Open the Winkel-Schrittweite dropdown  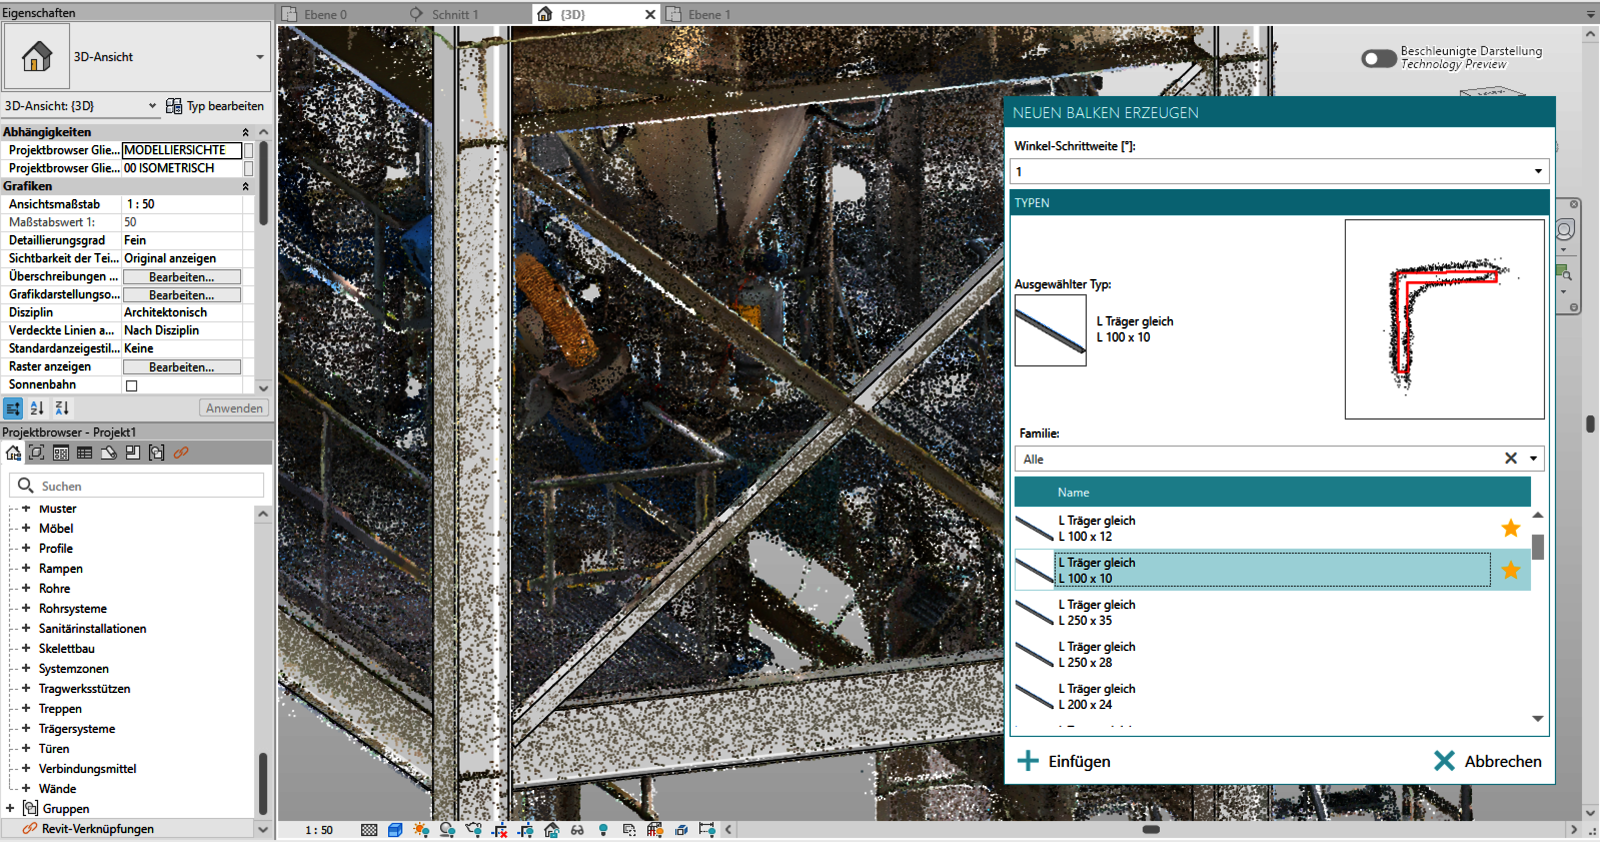tap(1538, 172)
